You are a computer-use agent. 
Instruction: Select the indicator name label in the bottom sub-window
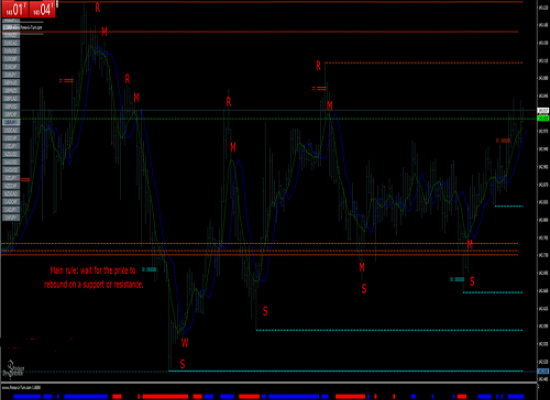click(22, 388)
